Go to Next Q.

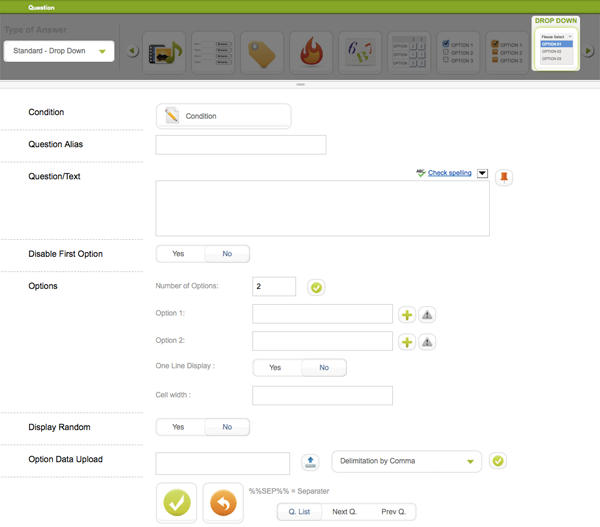[345, 511]
